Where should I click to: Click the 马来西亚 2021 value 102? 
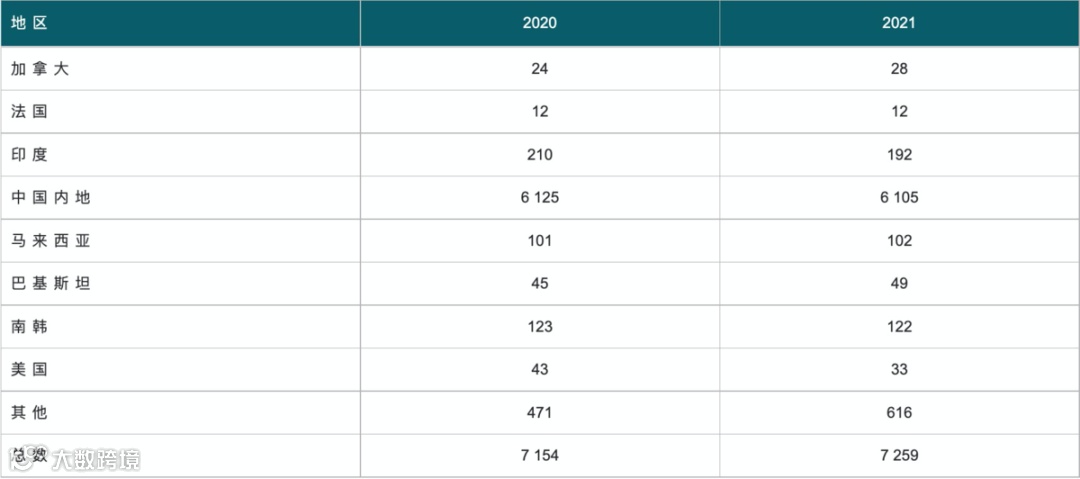pos(899,241)
